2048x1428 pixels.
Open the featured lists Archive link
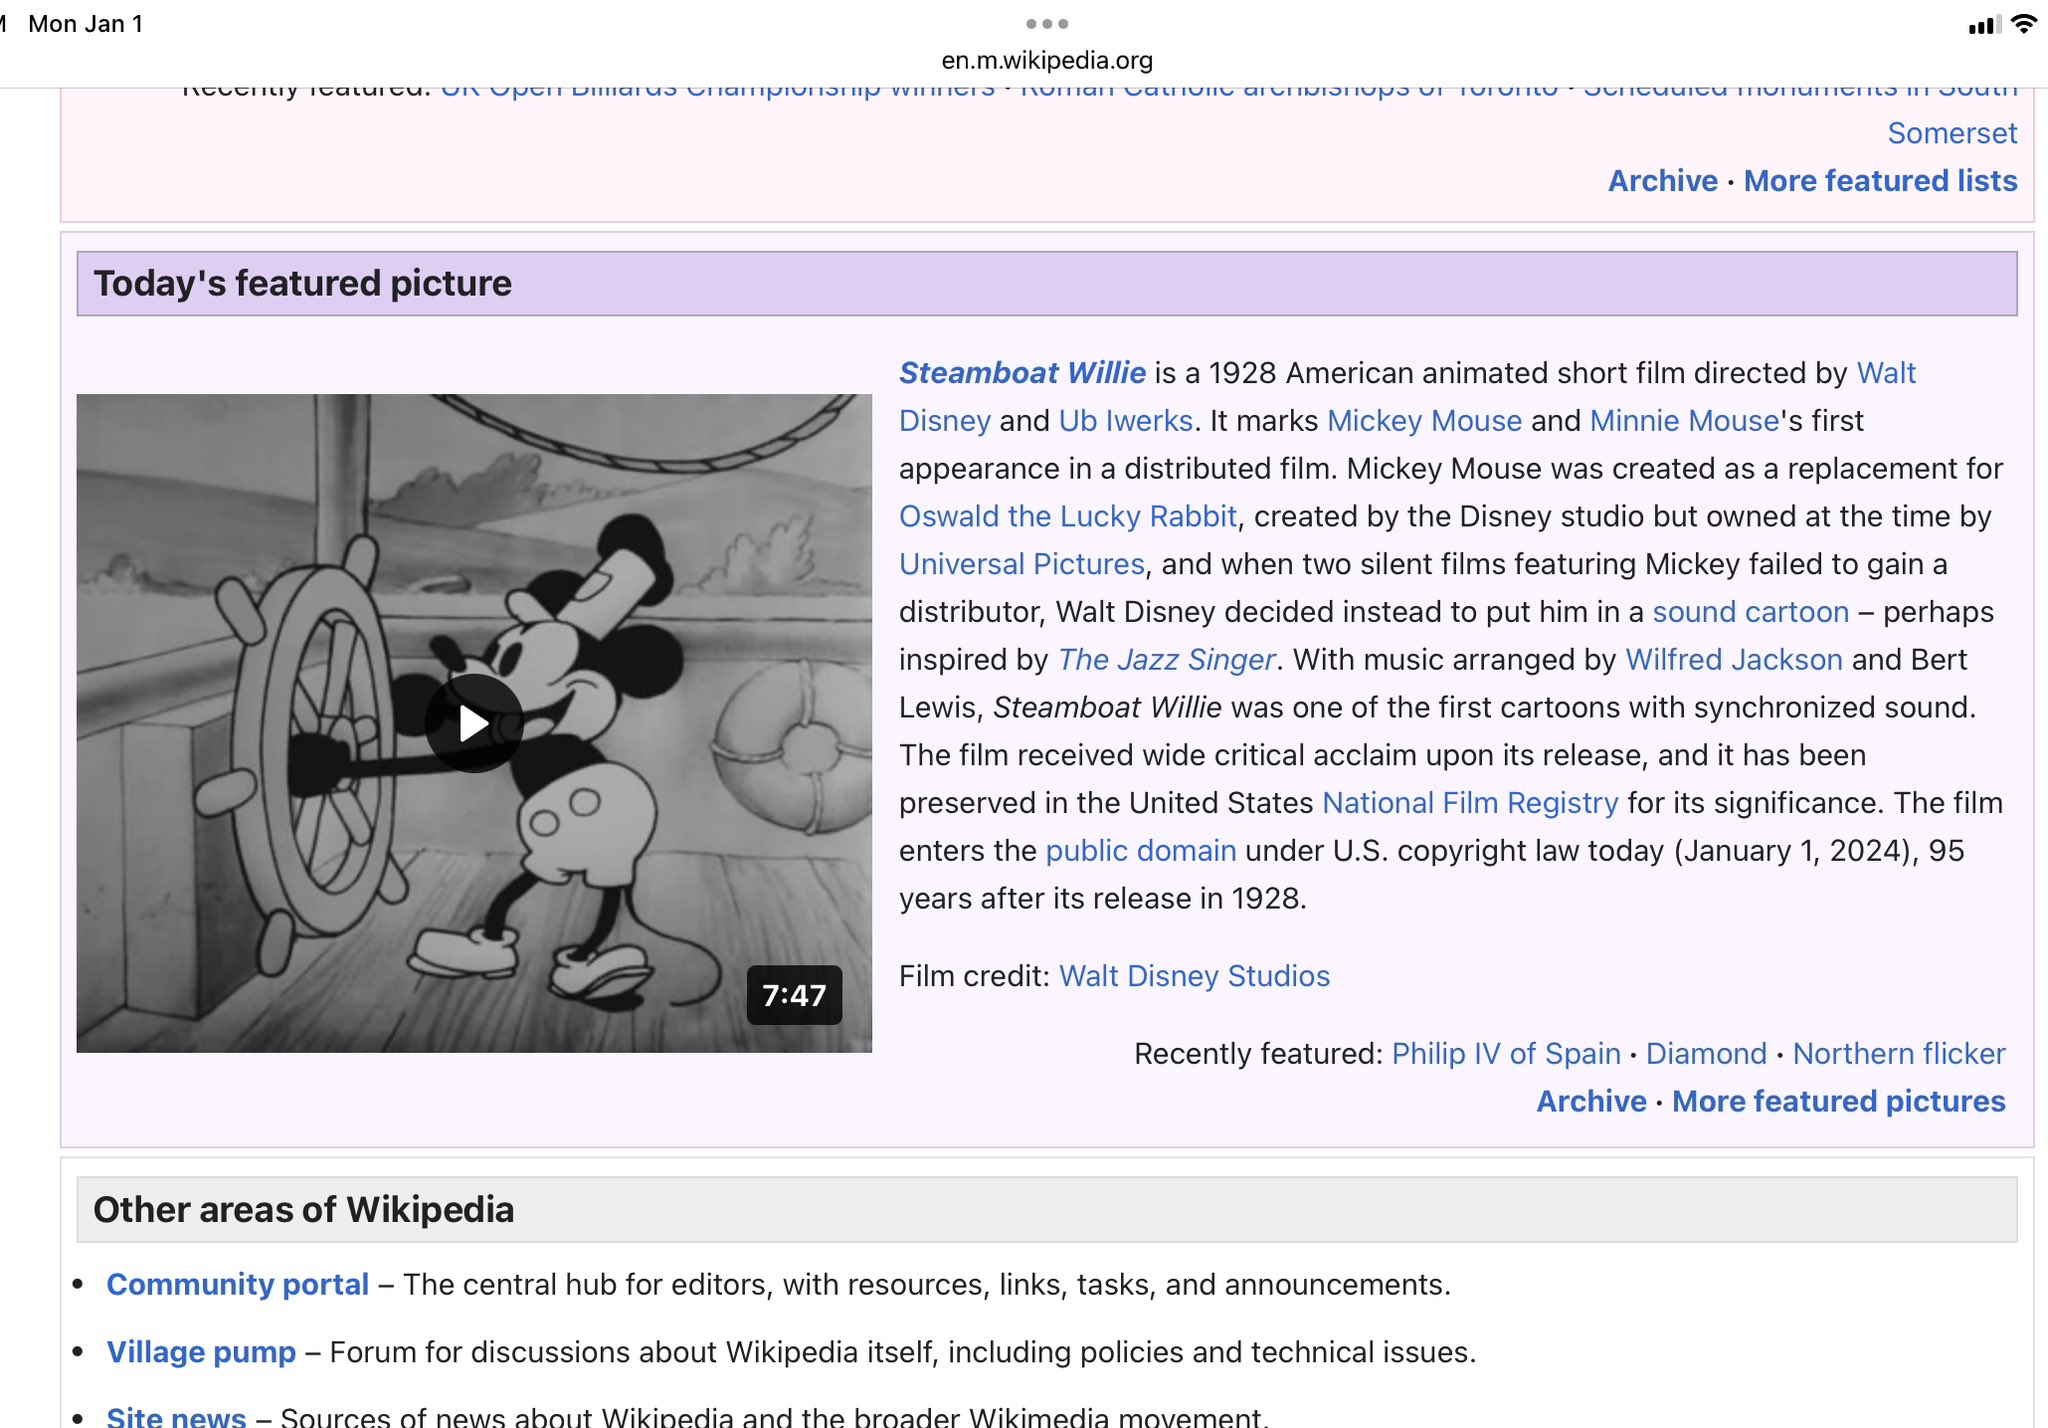click(1663, 181)
